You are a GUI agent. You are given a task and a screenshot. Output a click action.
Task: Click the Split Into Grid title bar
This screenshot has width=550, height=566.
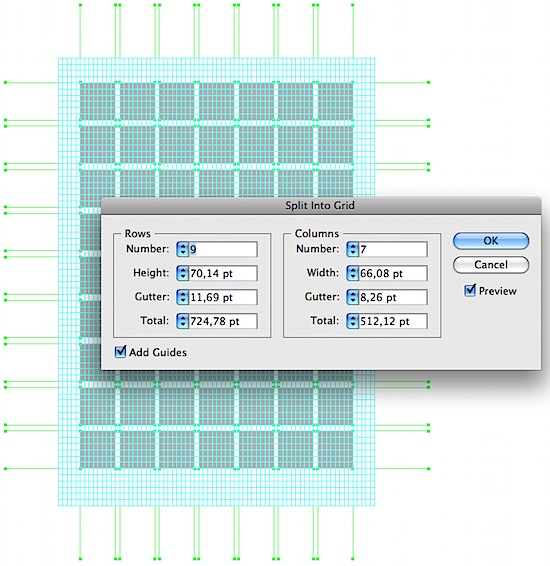point(321,205)
